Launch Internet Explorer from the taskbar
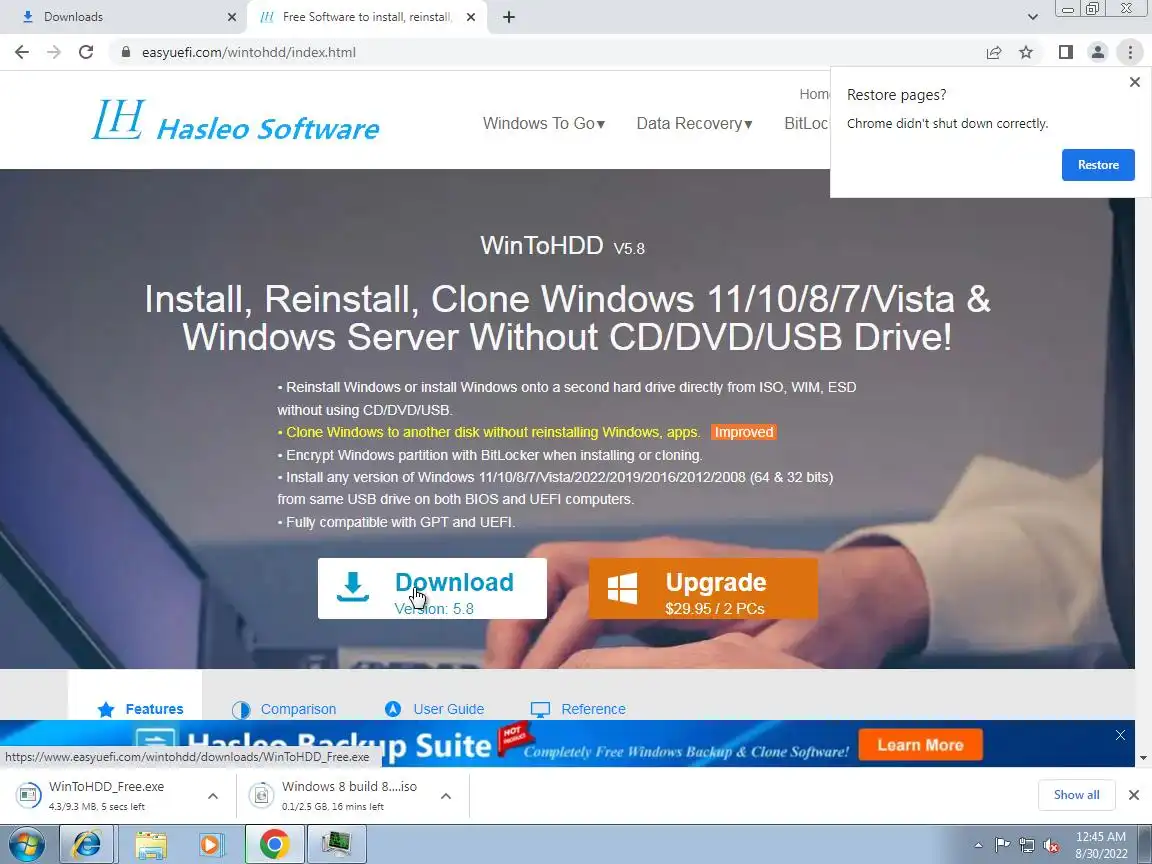1152x864 pixels. click(x=86, y=845)
